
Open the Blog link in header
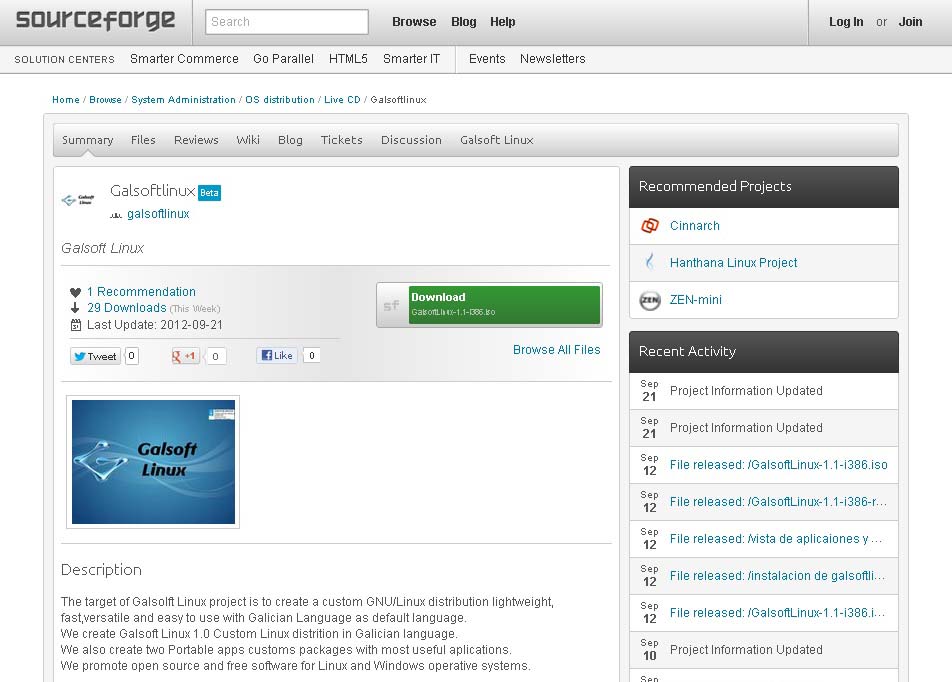click(463, 22)
